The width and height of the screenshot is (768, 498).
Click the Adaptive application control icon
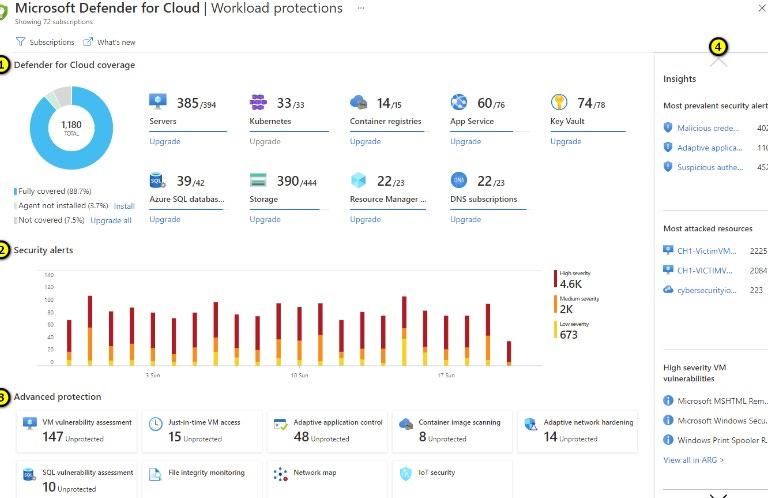(281, 424)
